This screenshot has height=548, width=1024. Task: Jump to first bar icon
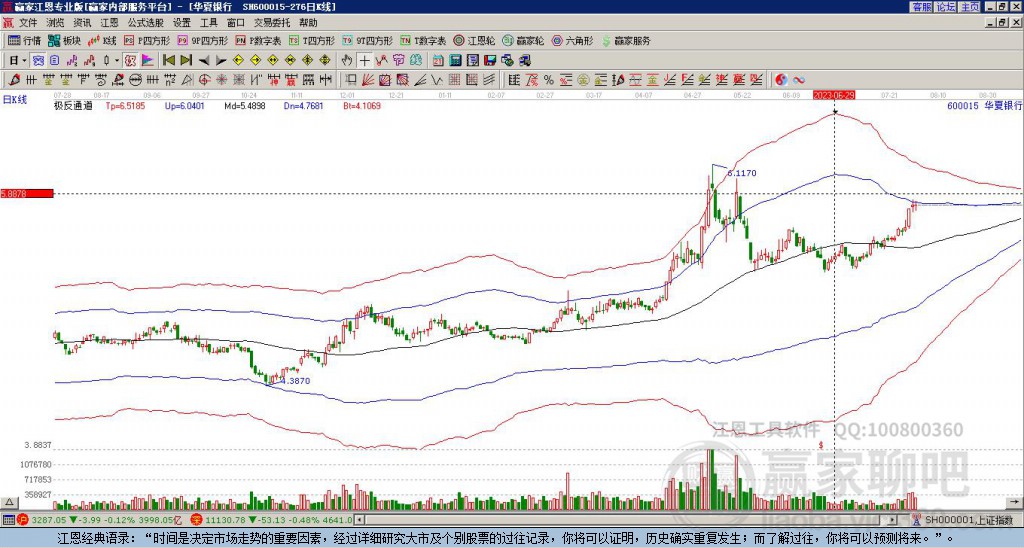168,60
